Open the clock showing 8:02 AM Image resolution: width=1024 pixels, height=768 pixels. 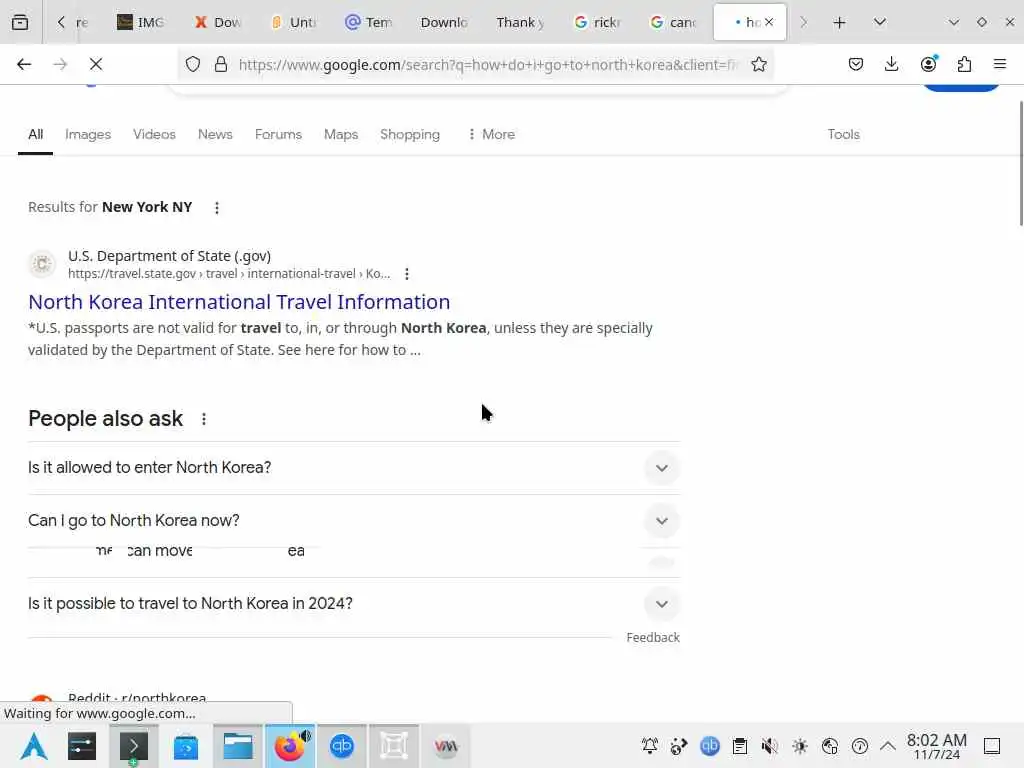[x=936, y=746]
